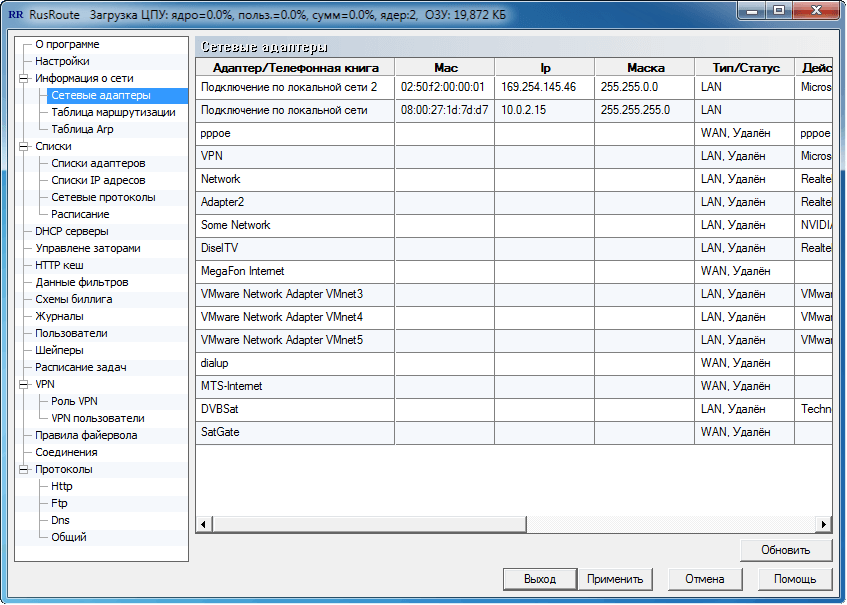This screenshot has width=847, height=605.
Task: Click the IP 10.0.2.15 cell
Action: tap(545, 110)
